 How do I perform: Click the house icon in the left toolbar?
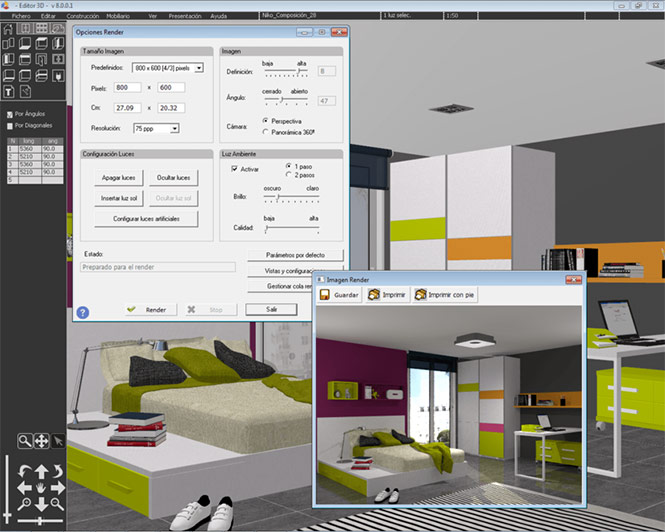tap(9, 29)
